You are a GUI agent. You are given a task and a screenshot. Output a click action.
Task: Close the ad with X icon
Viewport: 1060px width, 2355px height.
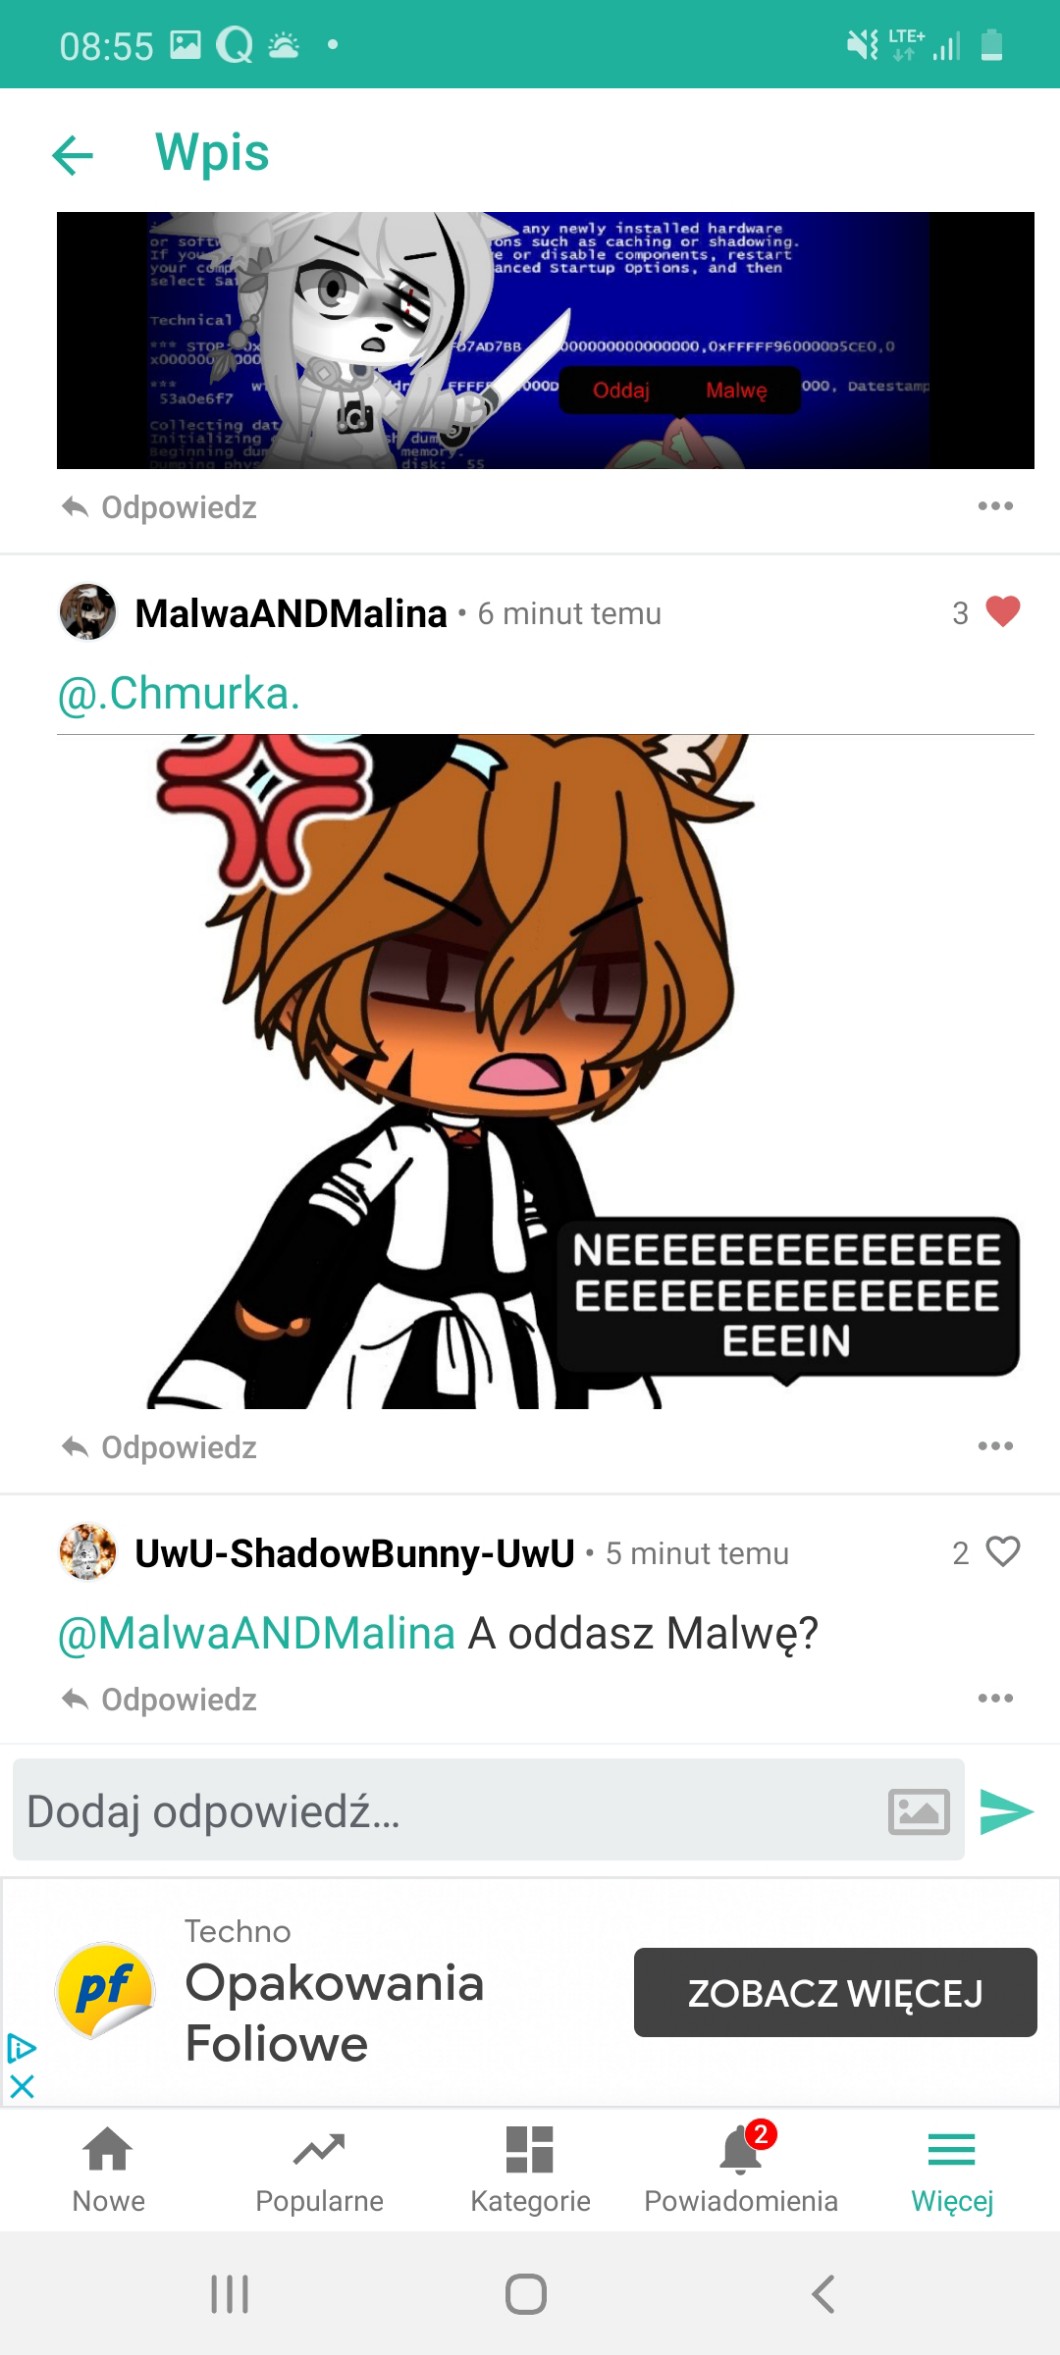pos(22,2086)
